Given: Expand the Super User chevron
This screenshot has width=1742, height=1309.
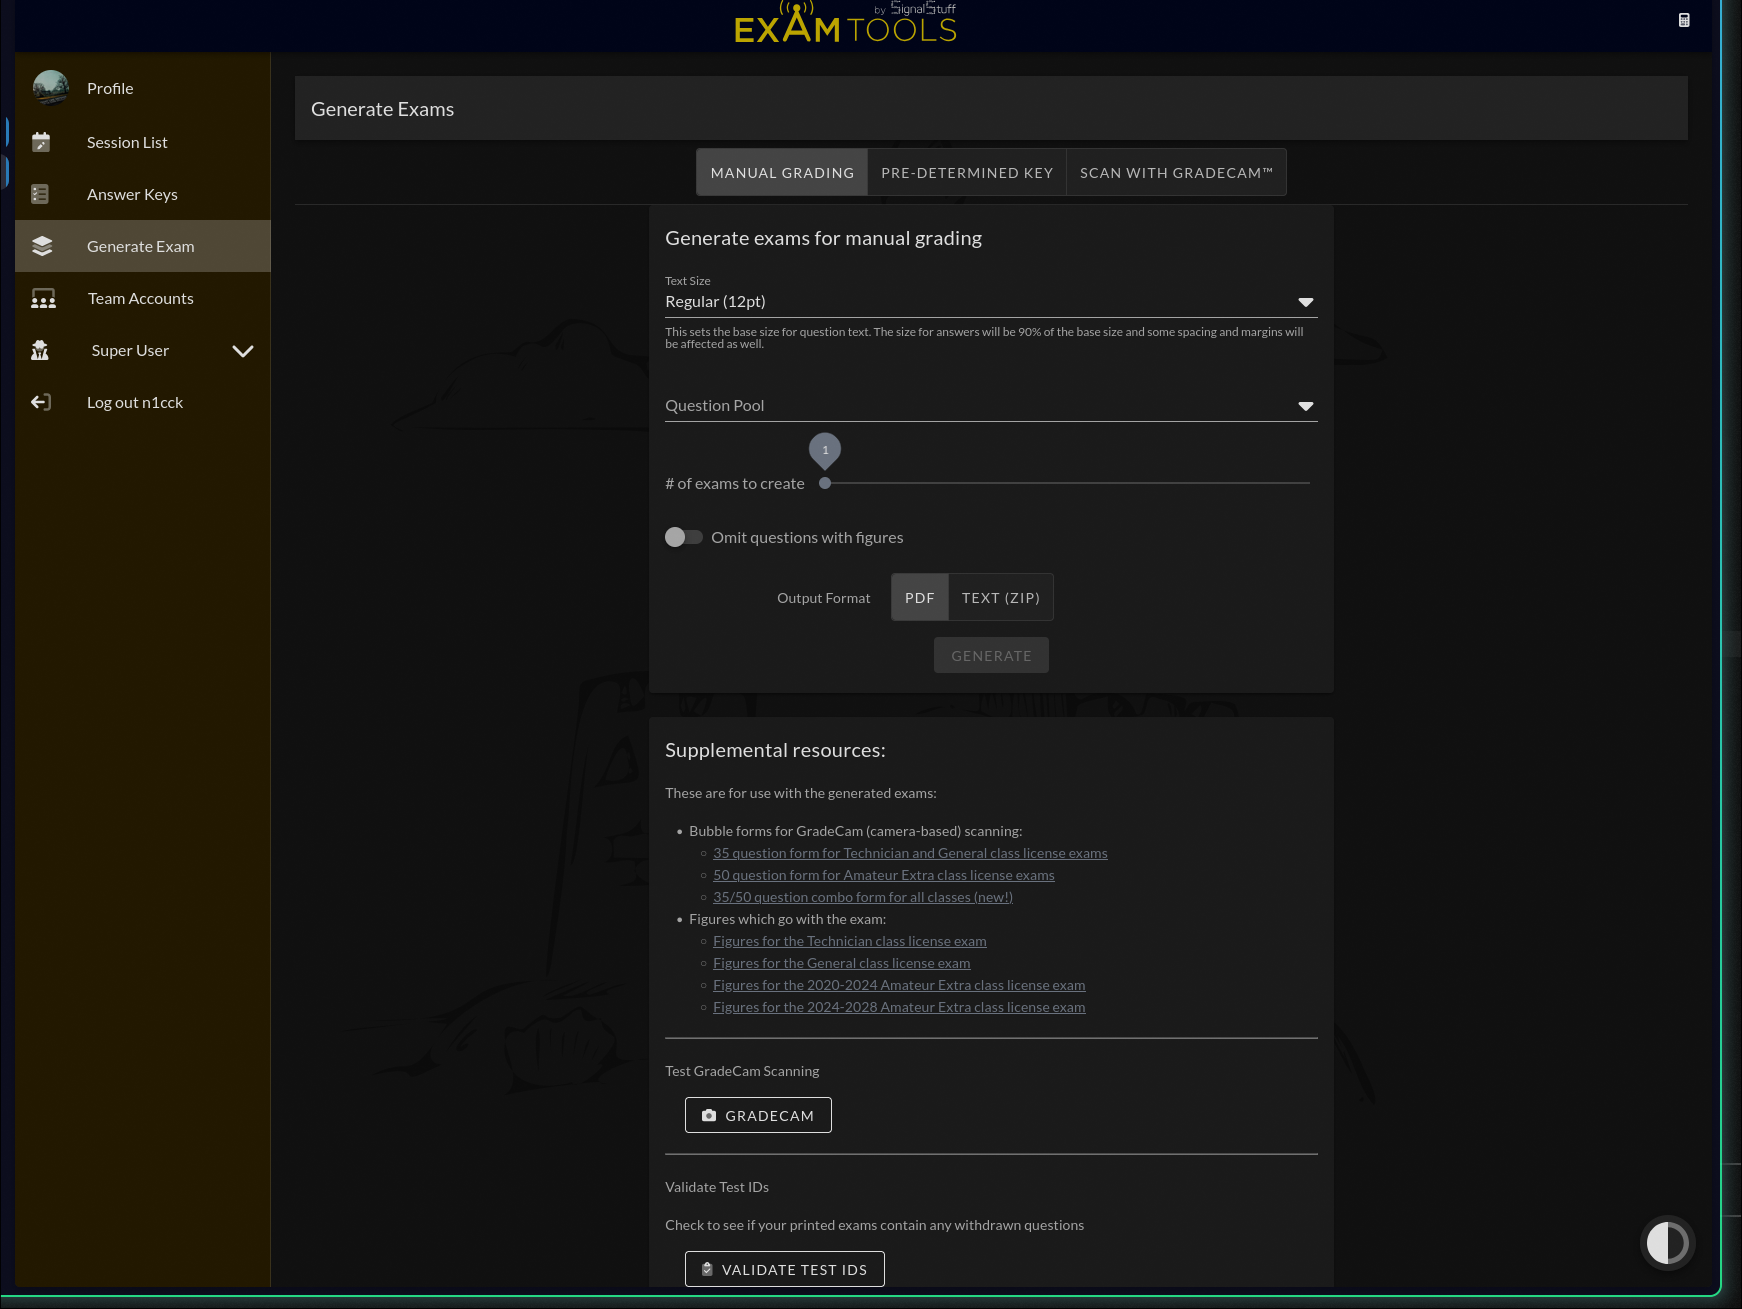Looking at the screenshot, I should tap(243, 351).
